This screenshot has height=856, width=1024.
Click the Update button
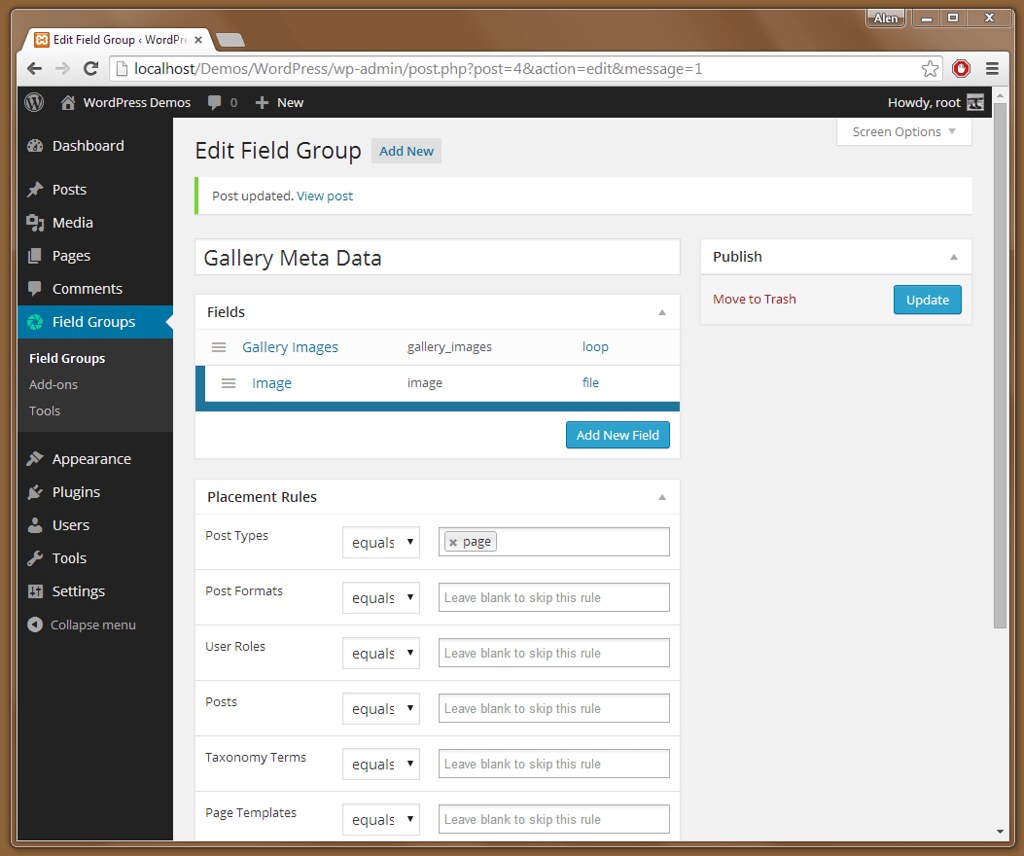click(927, 300)
